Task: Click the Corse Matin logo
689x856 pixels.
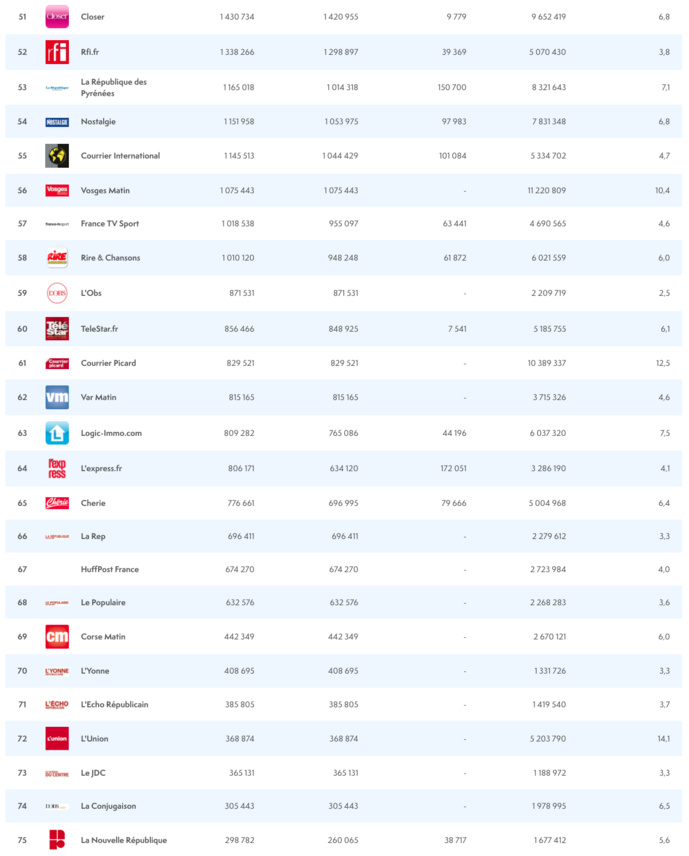Action: tap(57, 637)
